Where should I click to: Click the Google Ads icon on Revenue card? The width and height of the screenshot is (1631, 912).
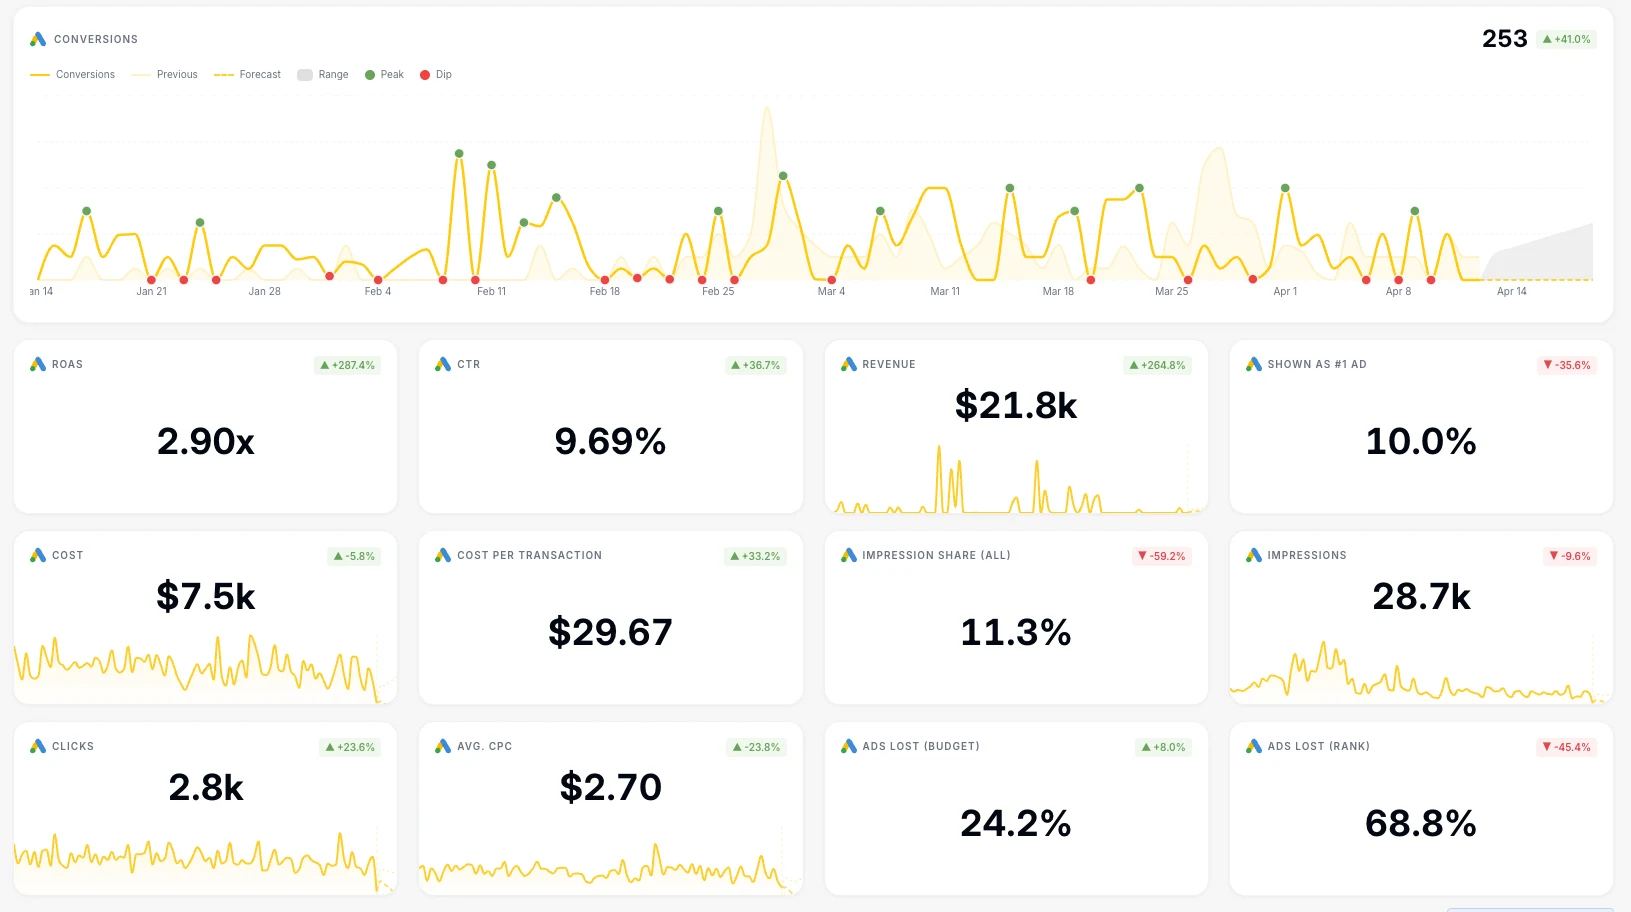[x=848, y=364]
